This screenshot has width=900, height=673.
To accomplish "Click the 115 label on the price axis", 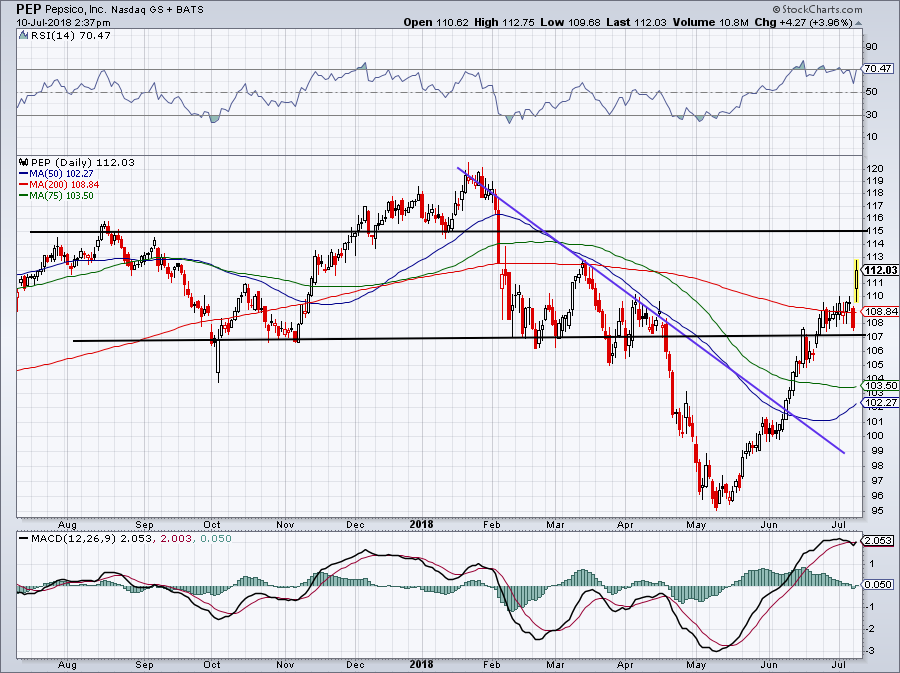I will (875, 231).
